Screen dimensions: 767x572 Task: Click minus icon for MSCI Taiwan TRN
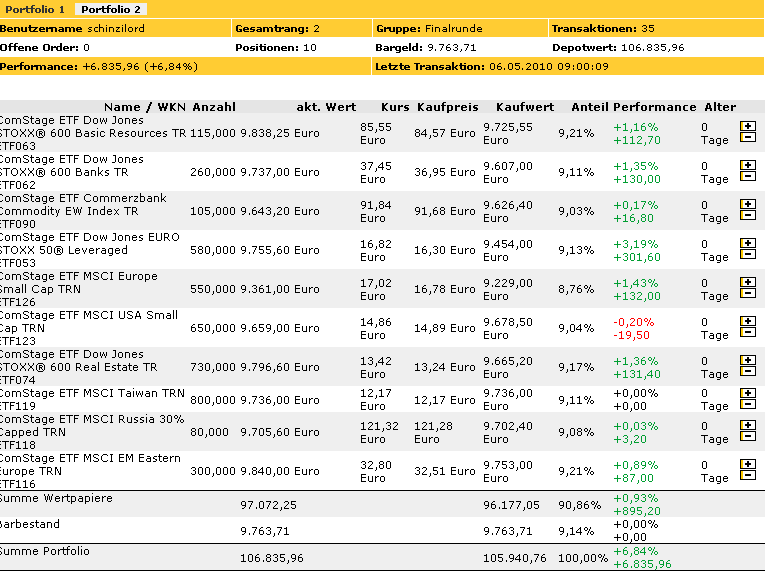[746, 405]
